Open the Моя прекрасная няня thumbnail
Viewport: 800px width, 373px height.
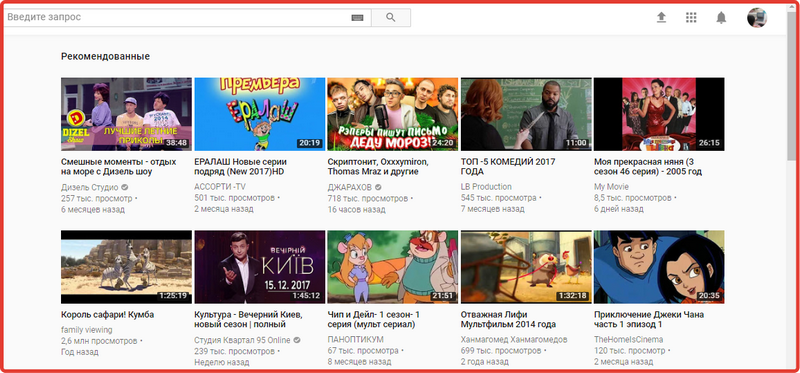point(659,114)
